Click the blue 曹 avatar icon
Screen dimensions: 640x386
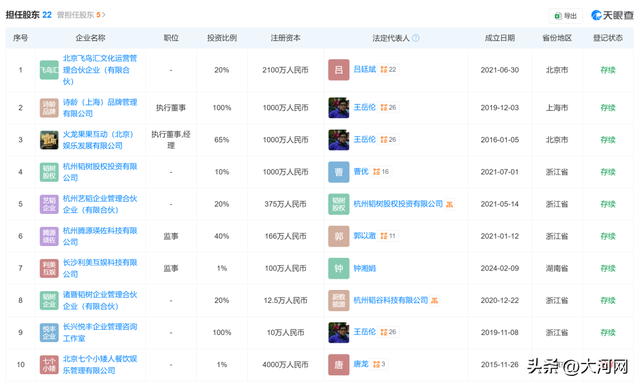(339, 172)
